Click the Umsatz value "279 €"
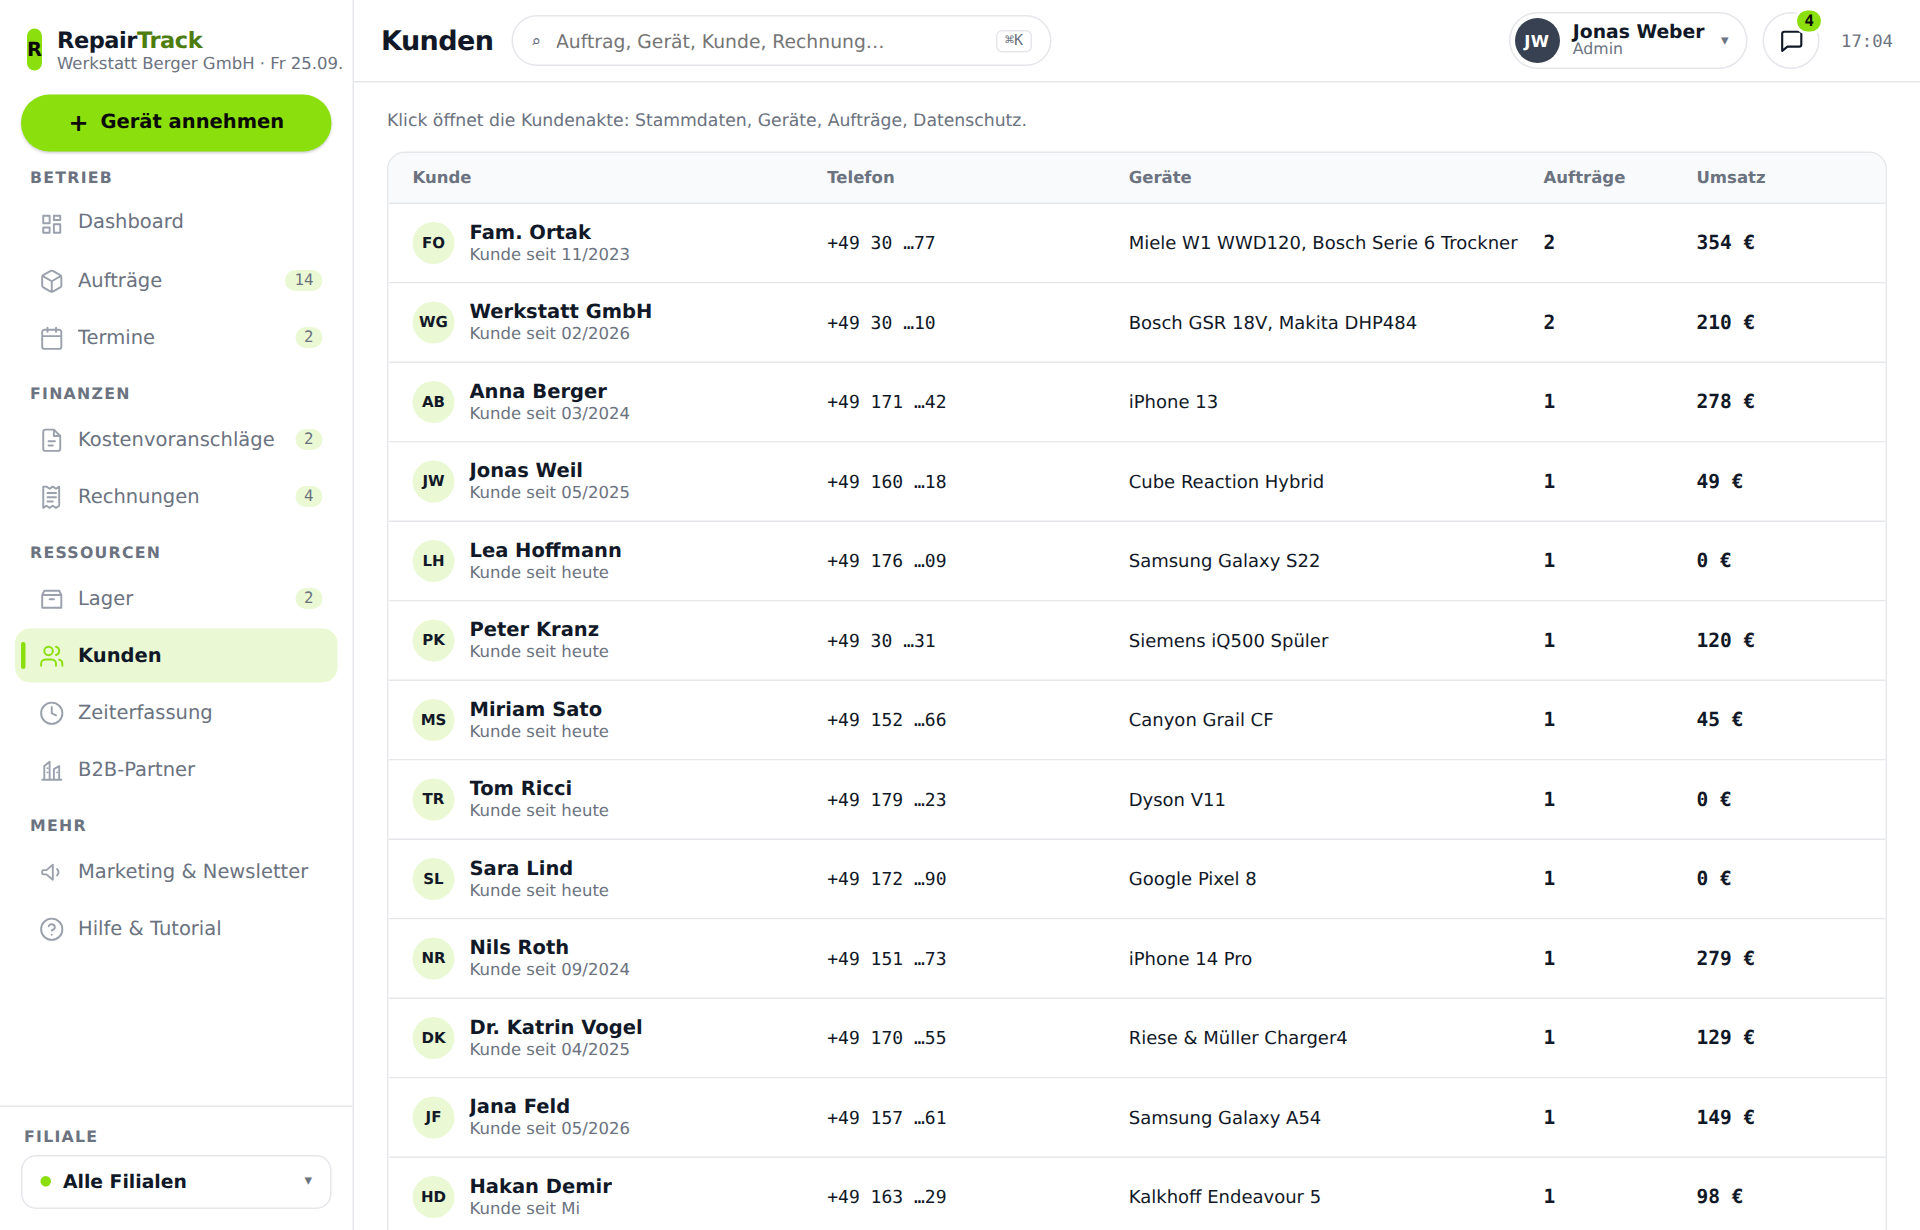The width and height of the screenshot is (1920, 1230). pos(1725,959)
